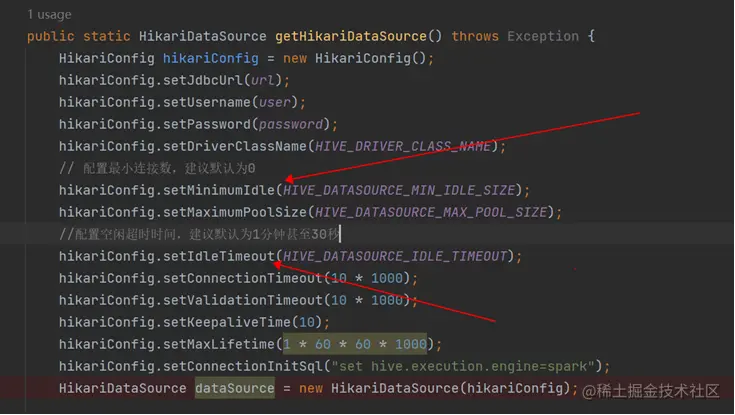Image resolution: width=735 pixels, height=415 pixels.
Task: Click the 'url' argument in setJdbcUrl
Action: click(262, 80)
